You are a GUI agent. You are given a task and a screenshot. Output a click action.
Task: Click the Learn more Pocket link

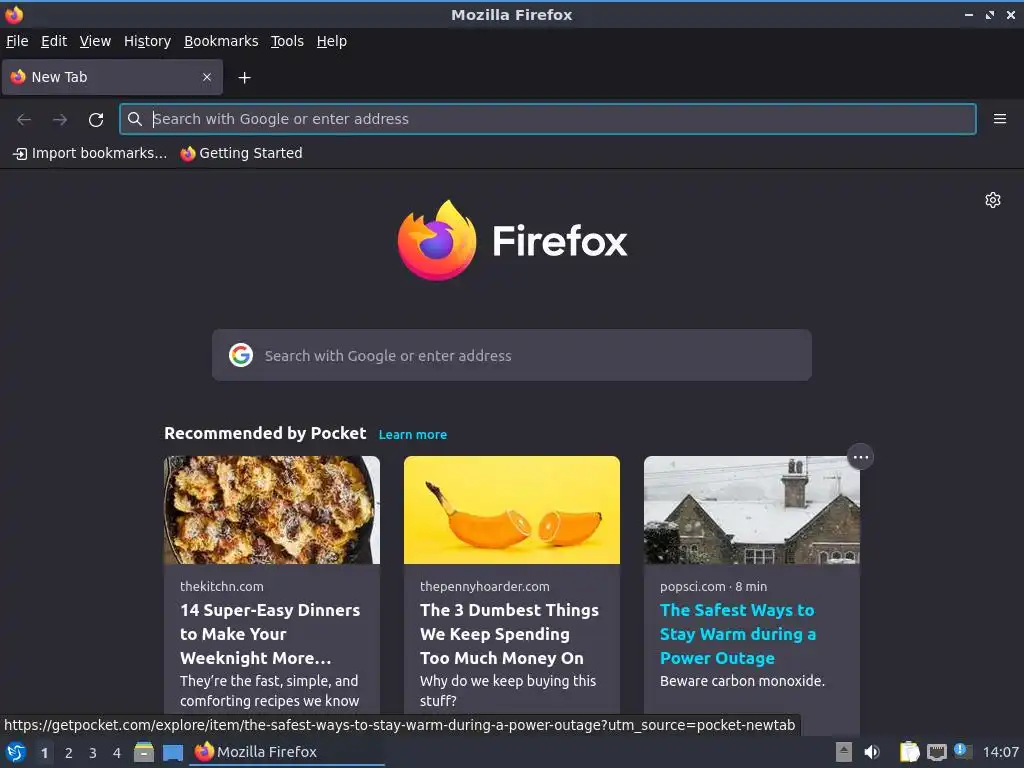pyautogui.click(x=413, y=434)
